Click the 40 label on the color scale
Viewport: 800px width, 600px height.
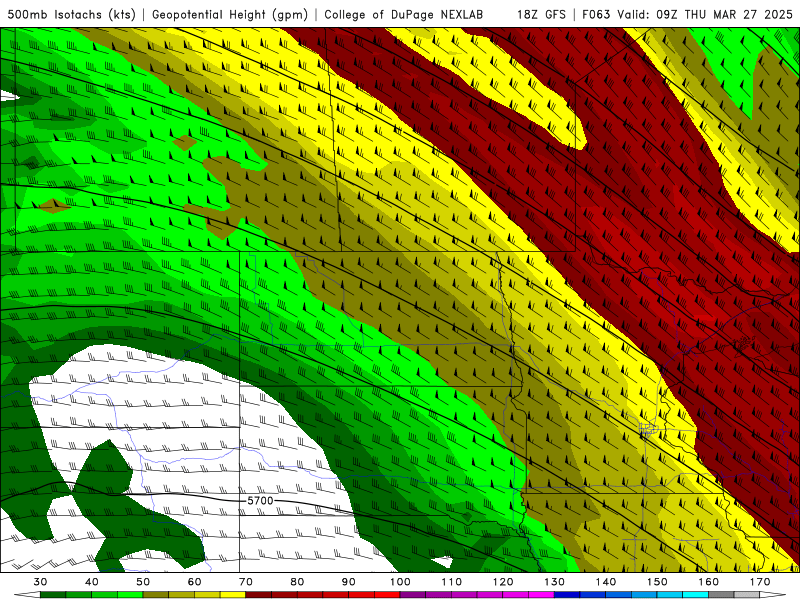click(x=92, y=582)
